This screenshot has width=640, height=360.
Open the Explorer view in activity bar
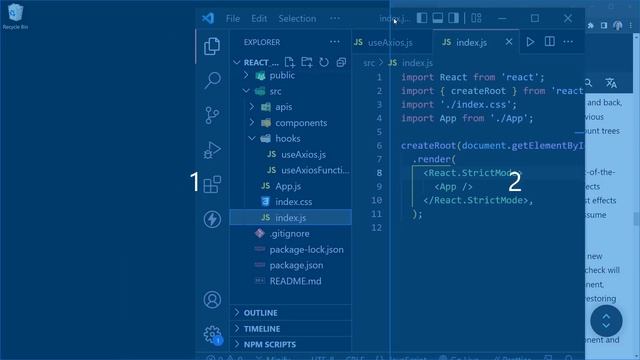212,46
